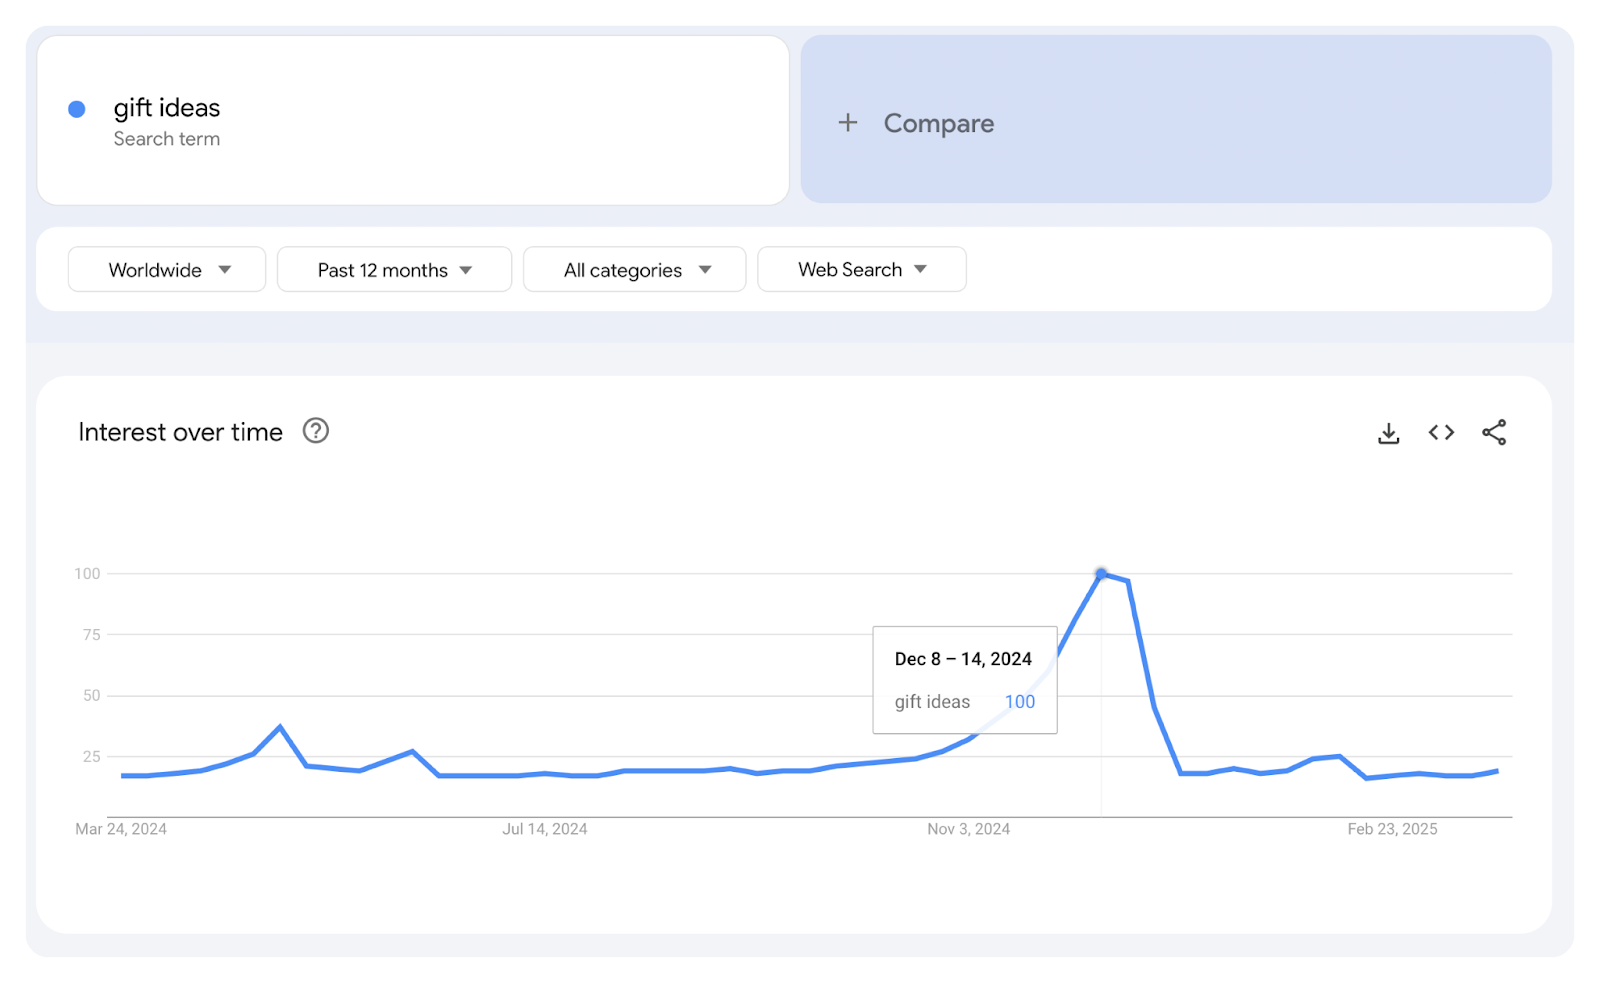
Task: Open the Worldwide region dropdown
Action: (x=167, y=270)
